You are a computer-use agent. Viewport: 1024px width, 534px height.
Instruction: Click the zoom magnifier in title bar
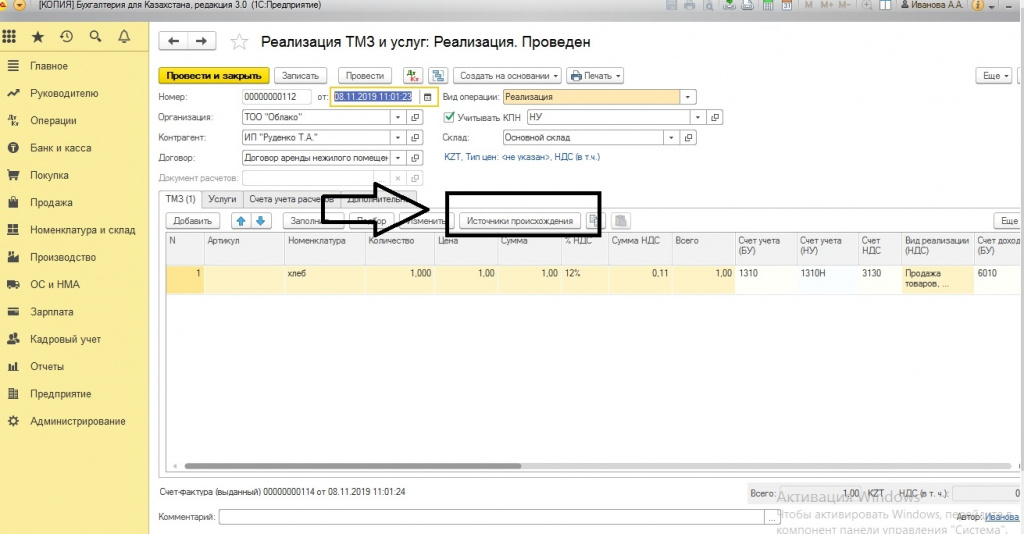(867, 5)
